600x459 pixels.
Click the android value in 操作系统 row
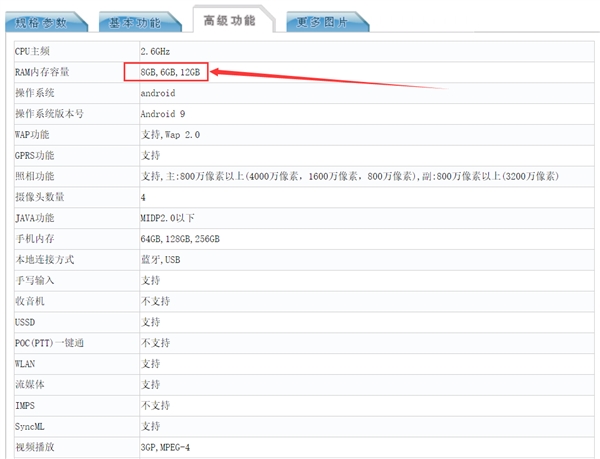point(158,93)
